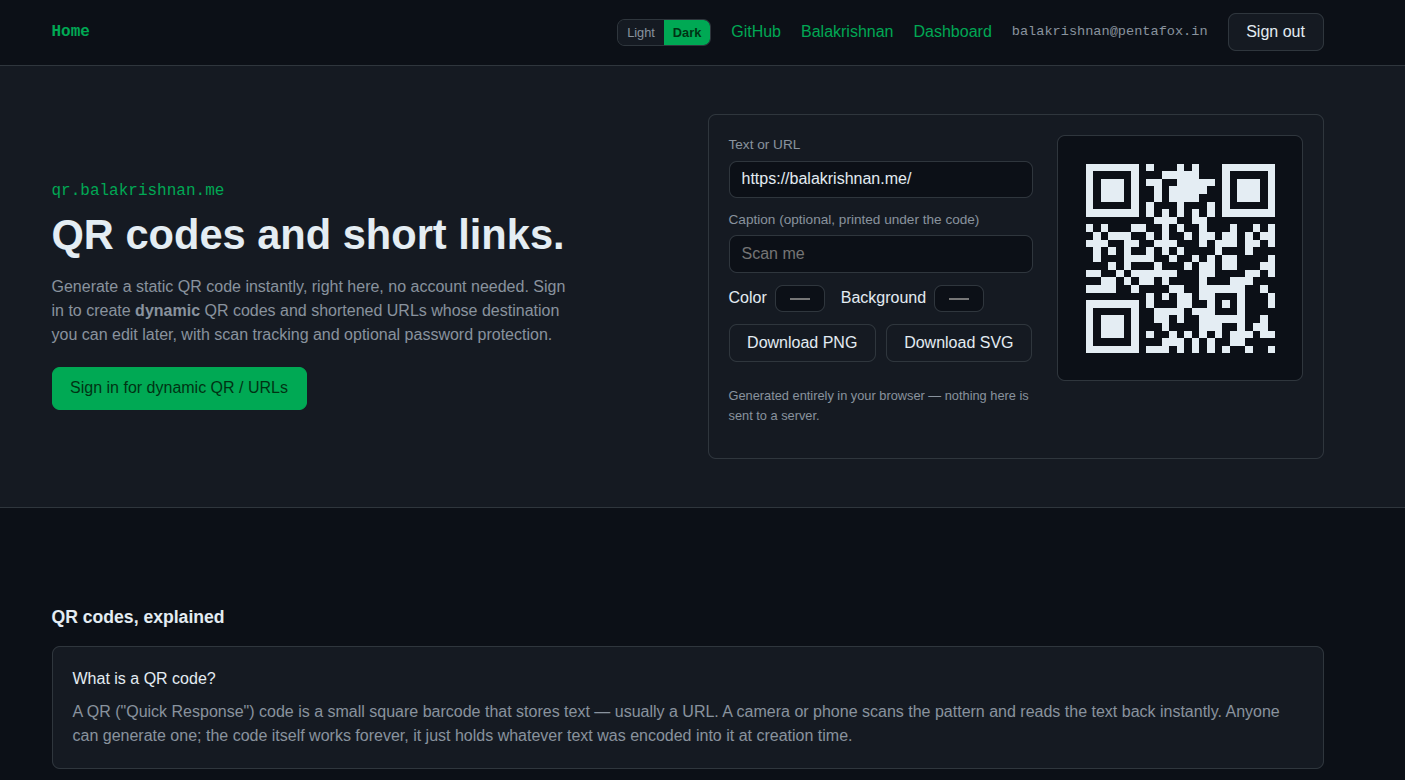Click the Sign out button
1405x780 pixels.
pyautogui.click(x=1275, y=32)
